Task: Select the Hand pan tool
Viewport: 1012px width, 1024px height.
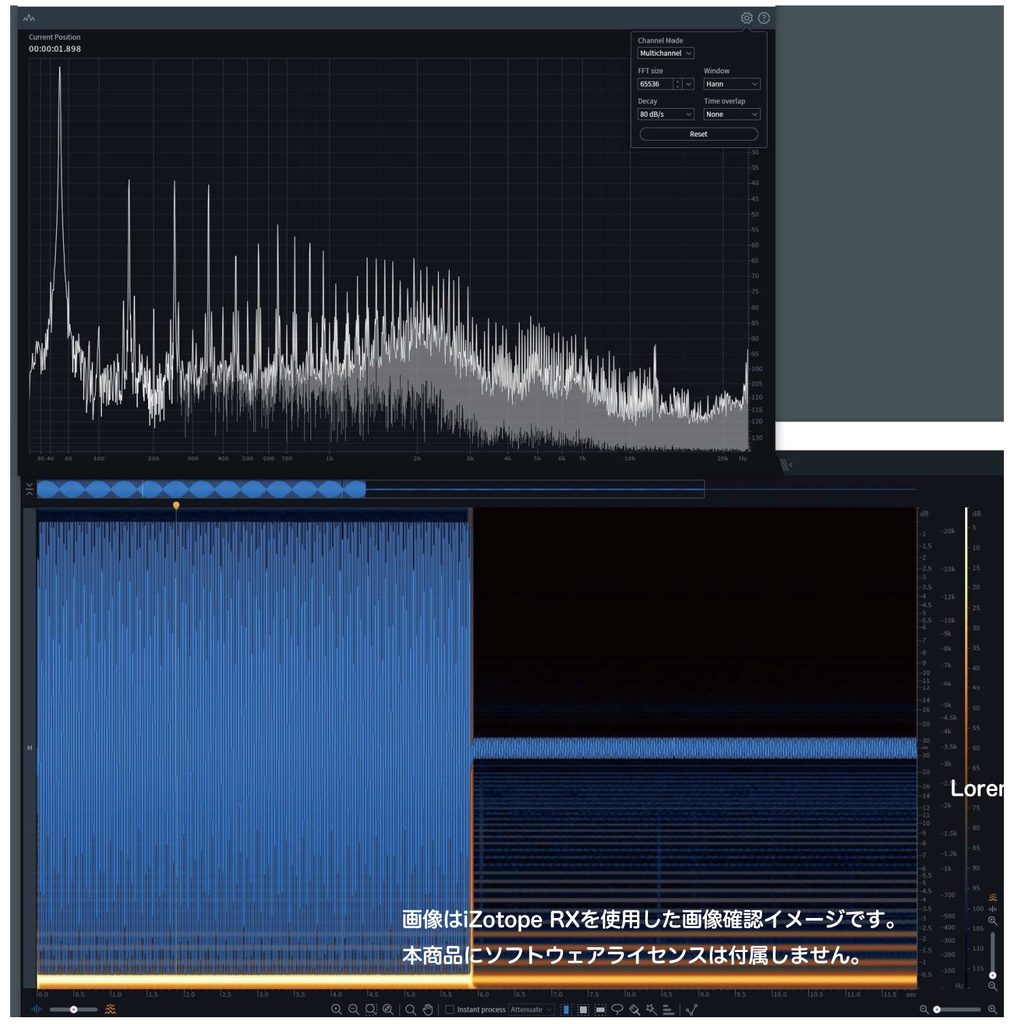Action: tap(428, 1010)
